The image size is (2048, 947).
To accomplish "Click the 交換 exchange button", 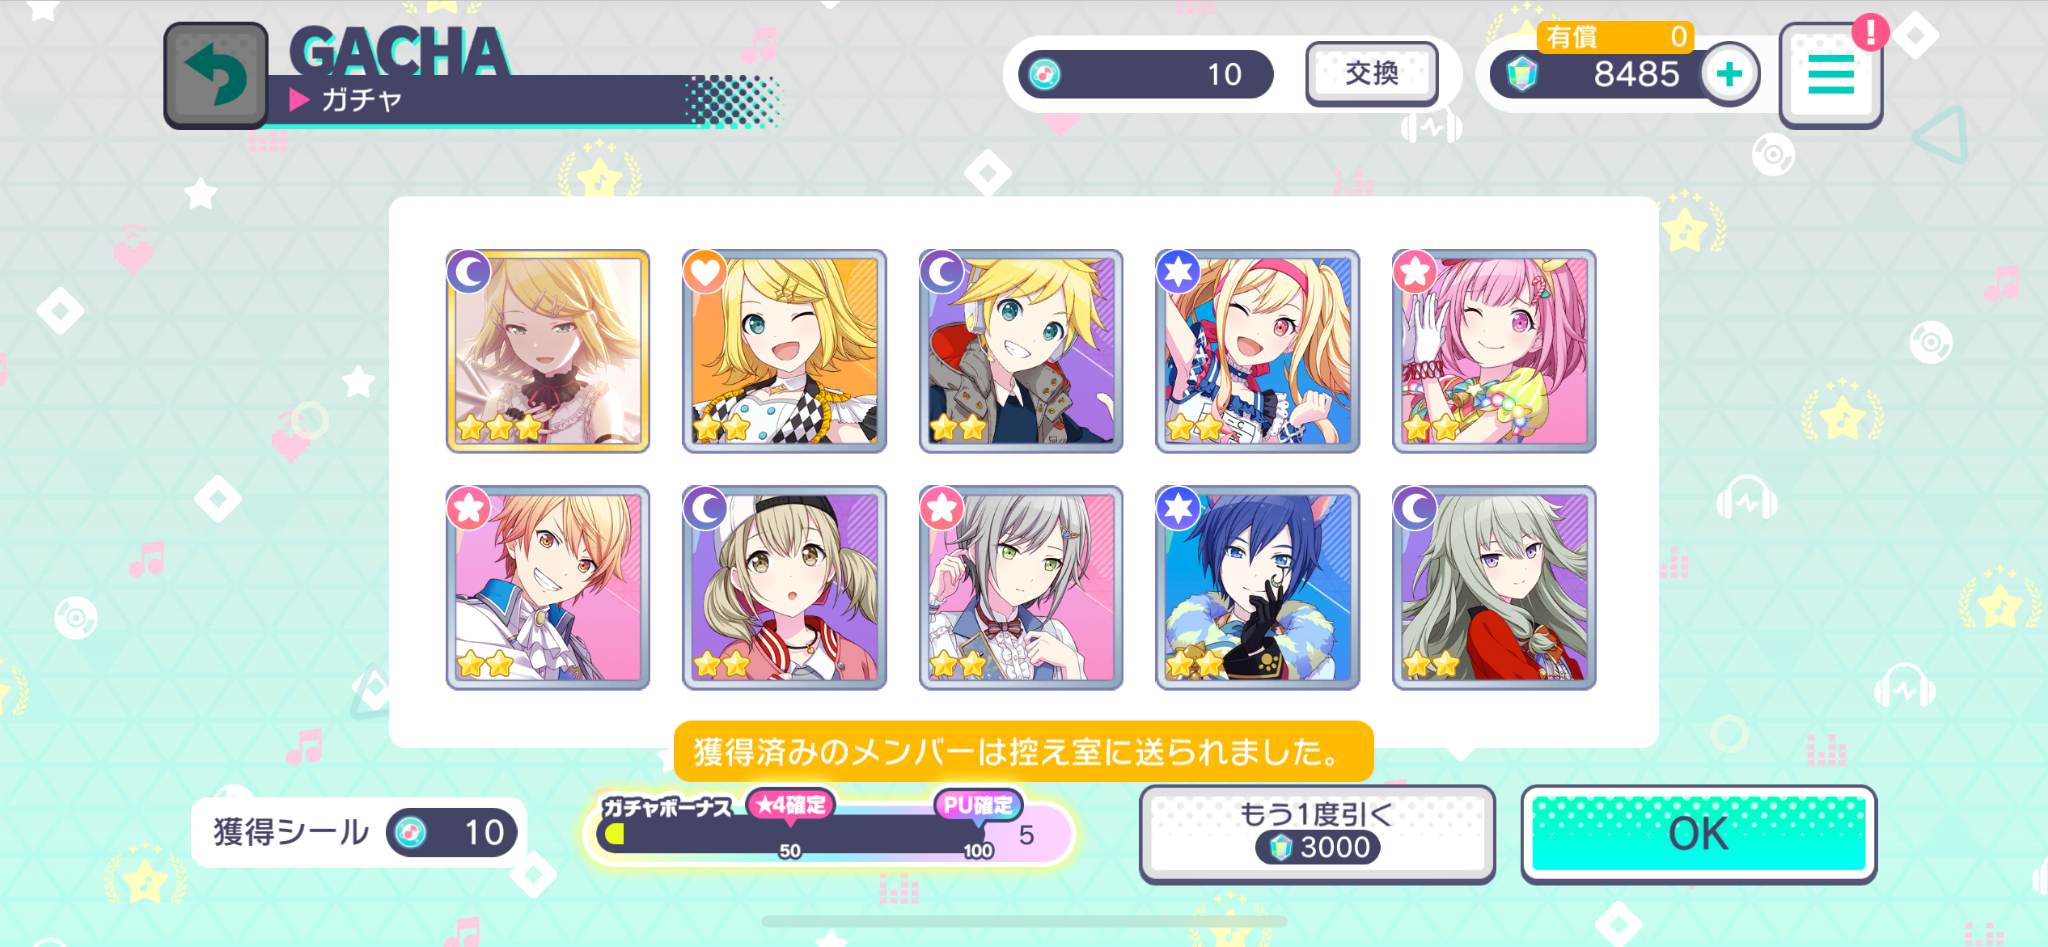I will [x=1372, y=74].
